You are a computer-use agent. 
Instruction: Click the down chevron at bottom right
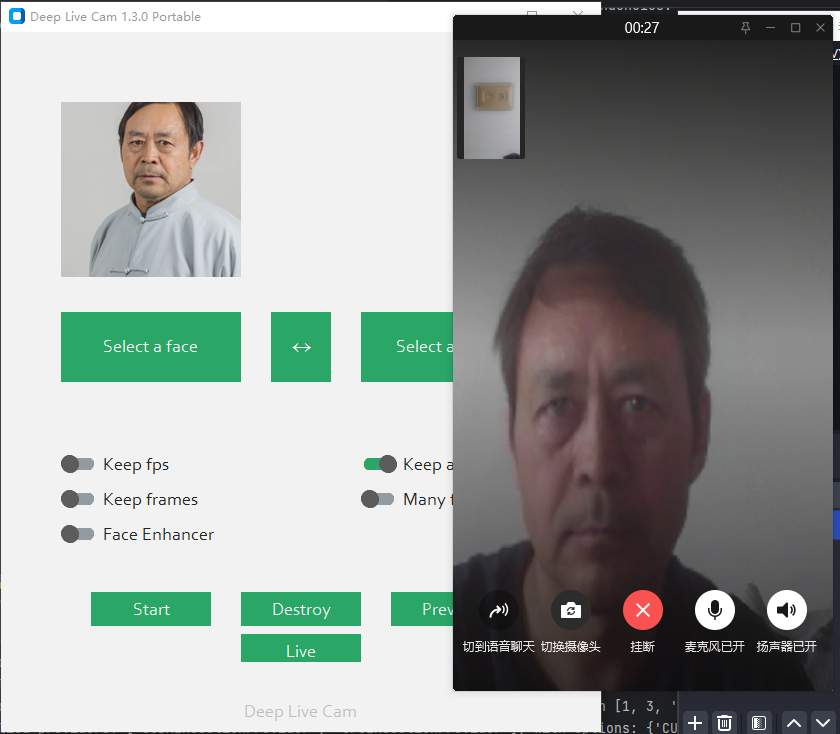coord(822,722)
